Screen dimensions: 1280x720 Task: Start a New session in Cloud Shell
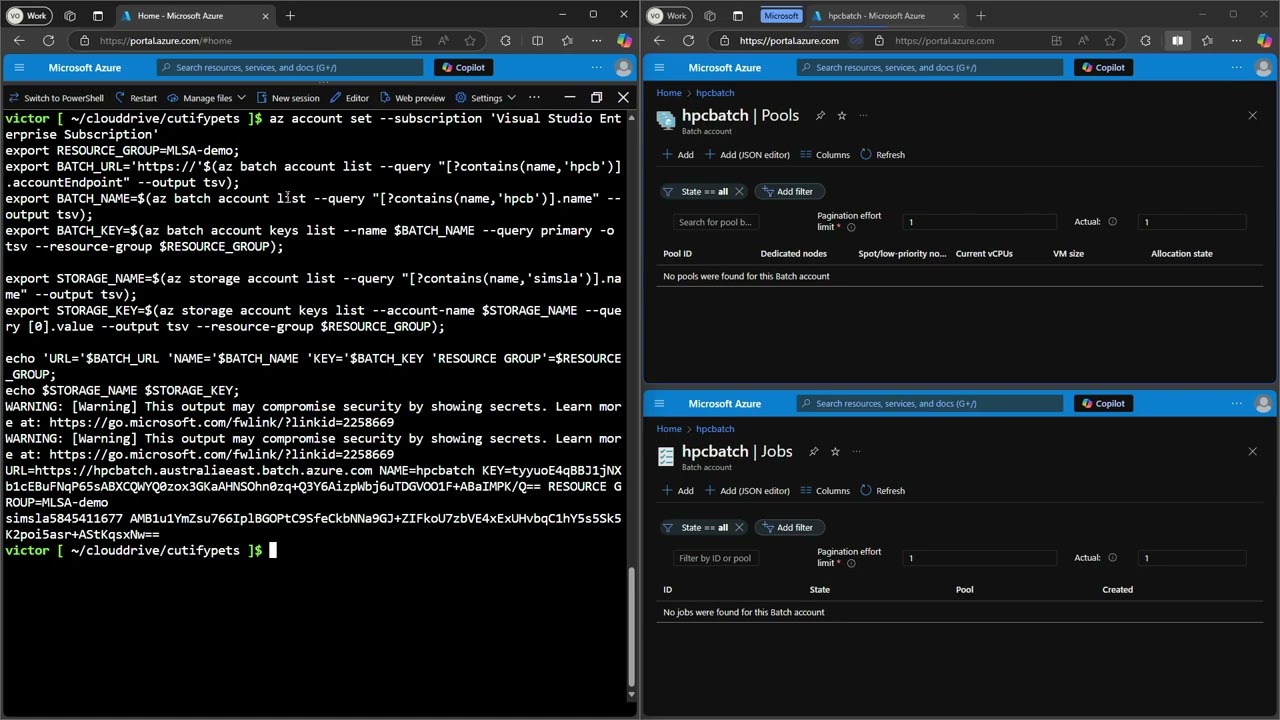[x=288, y=98]
